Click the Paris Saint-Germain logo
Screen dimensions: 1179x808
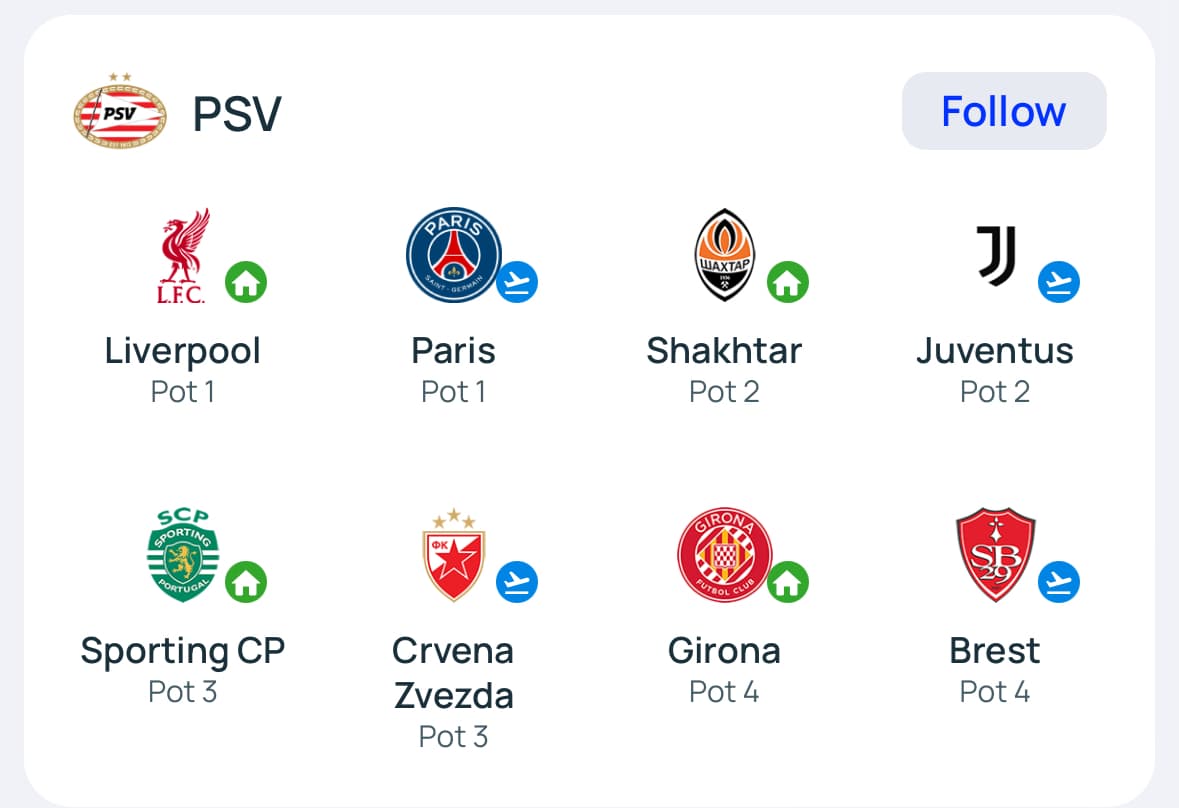pos(453,255)
